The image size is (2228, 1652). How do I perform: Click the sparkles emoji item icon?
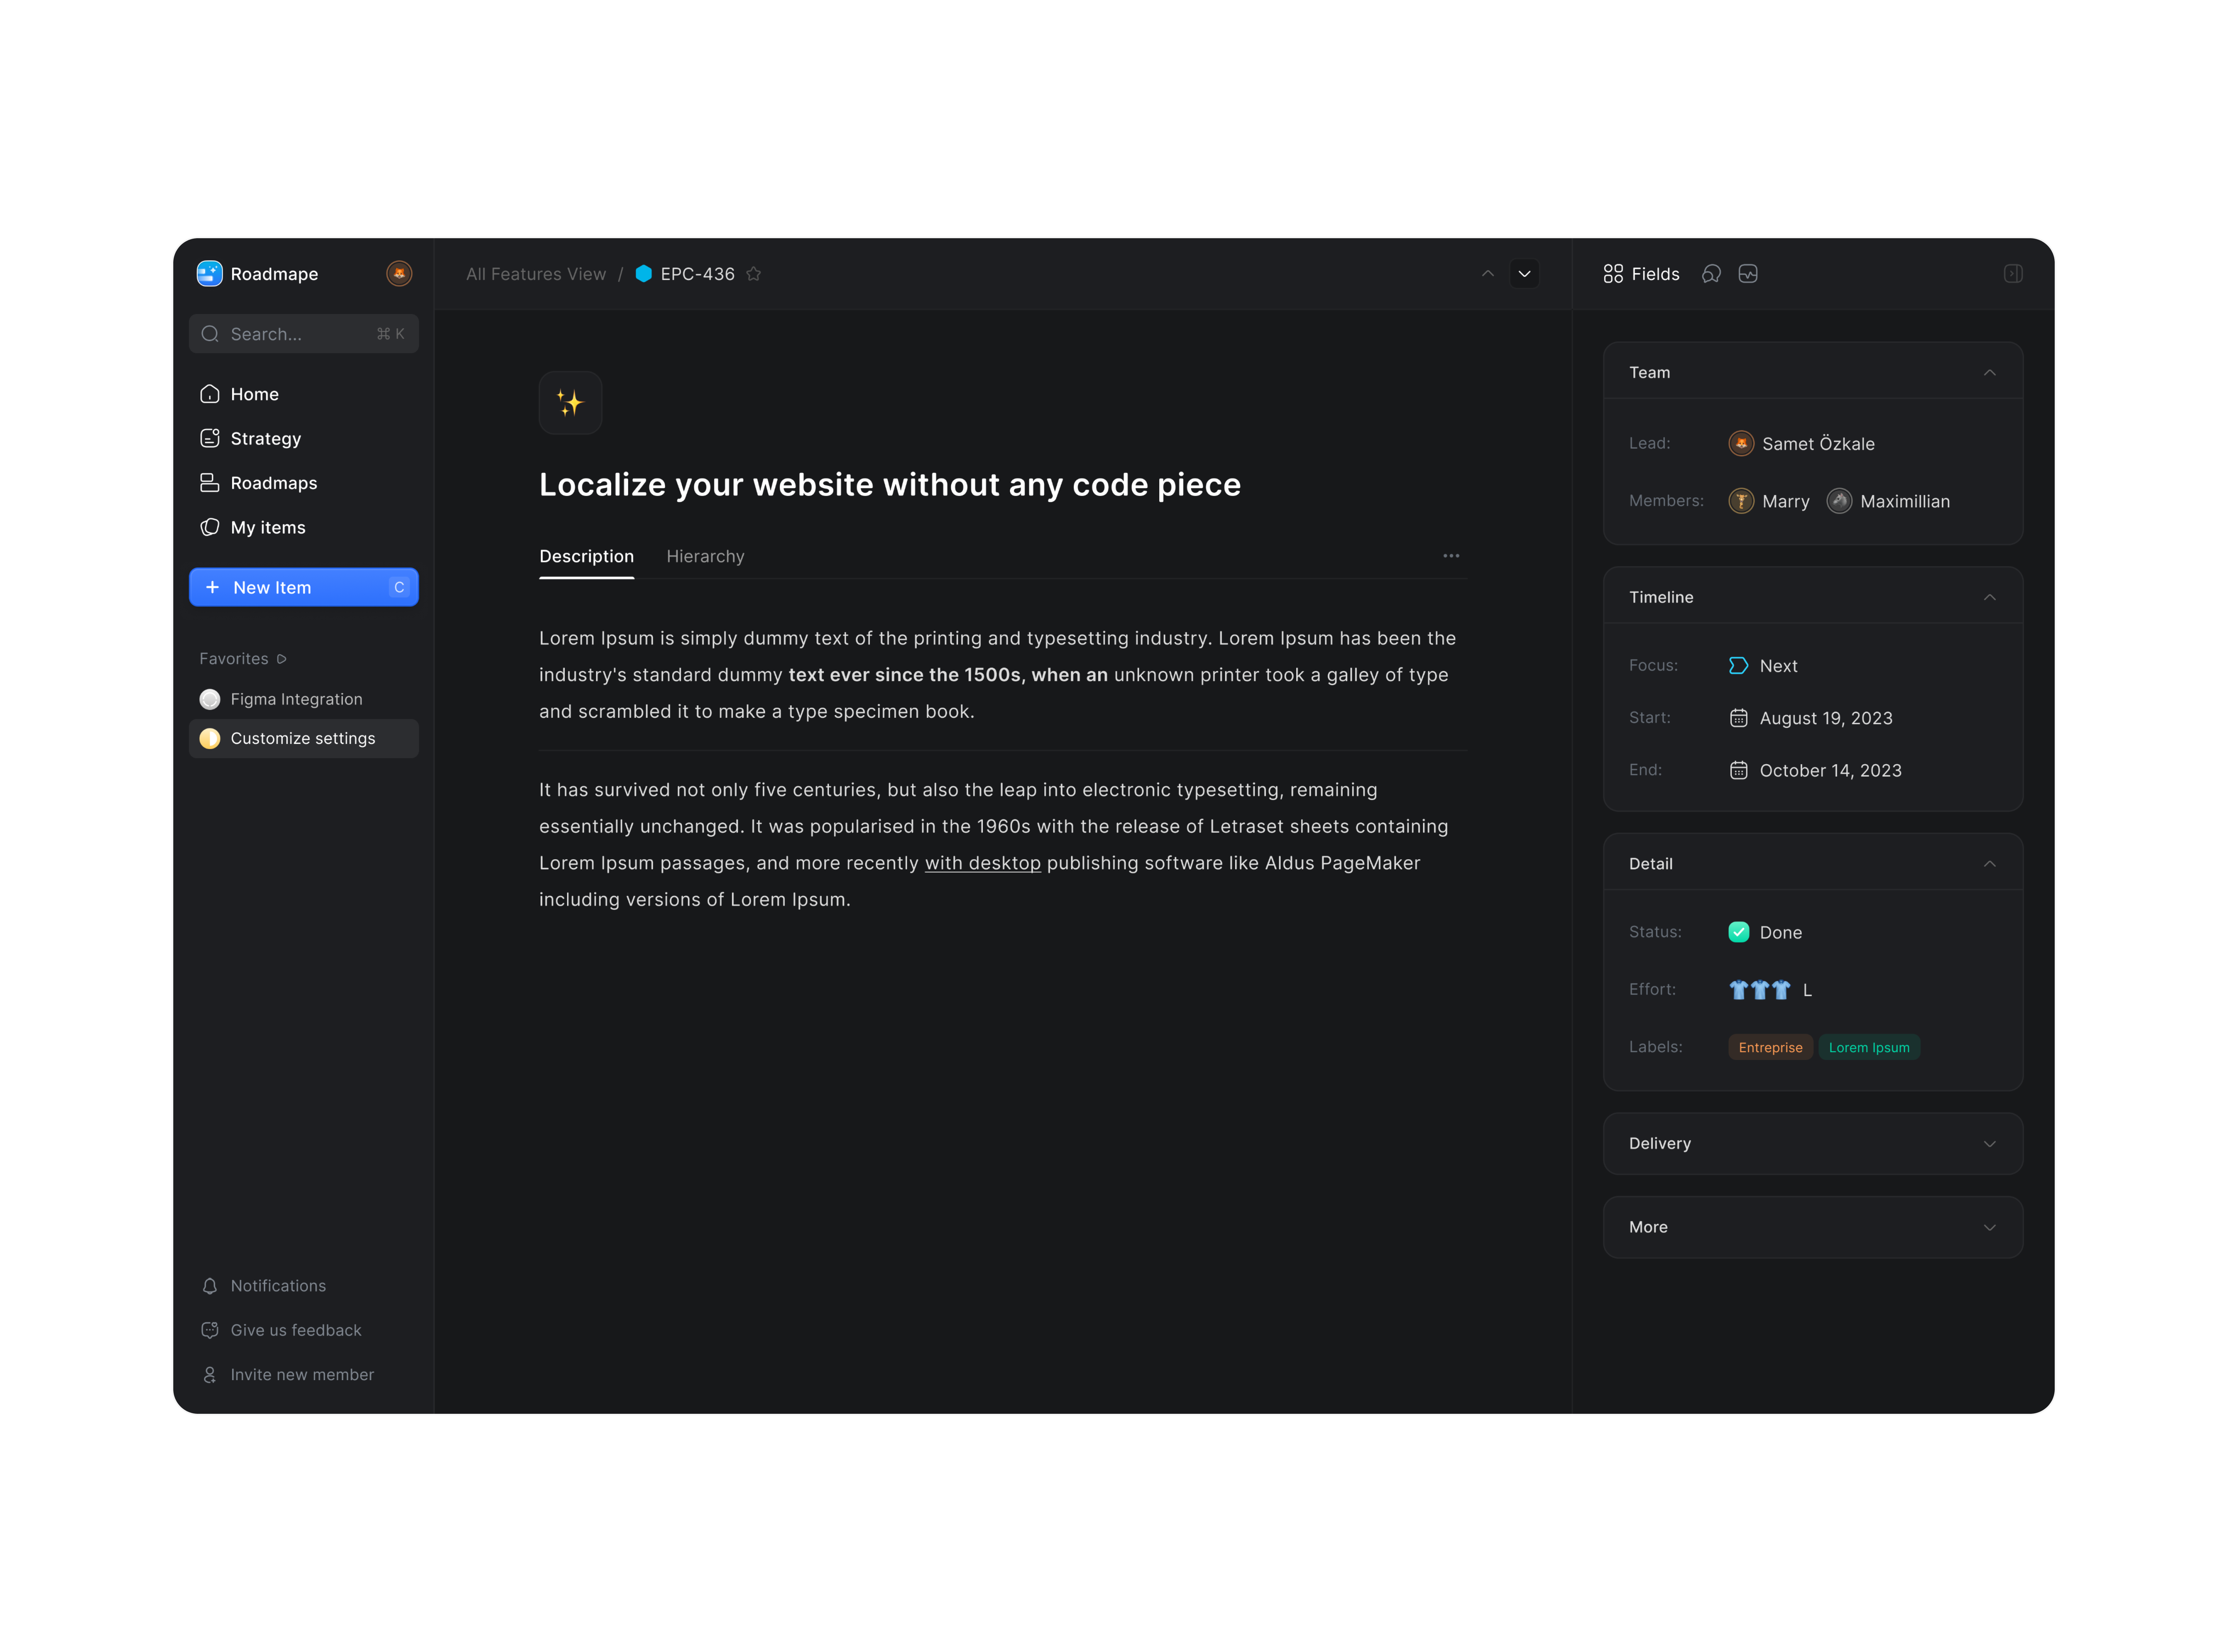coord(570,403)
